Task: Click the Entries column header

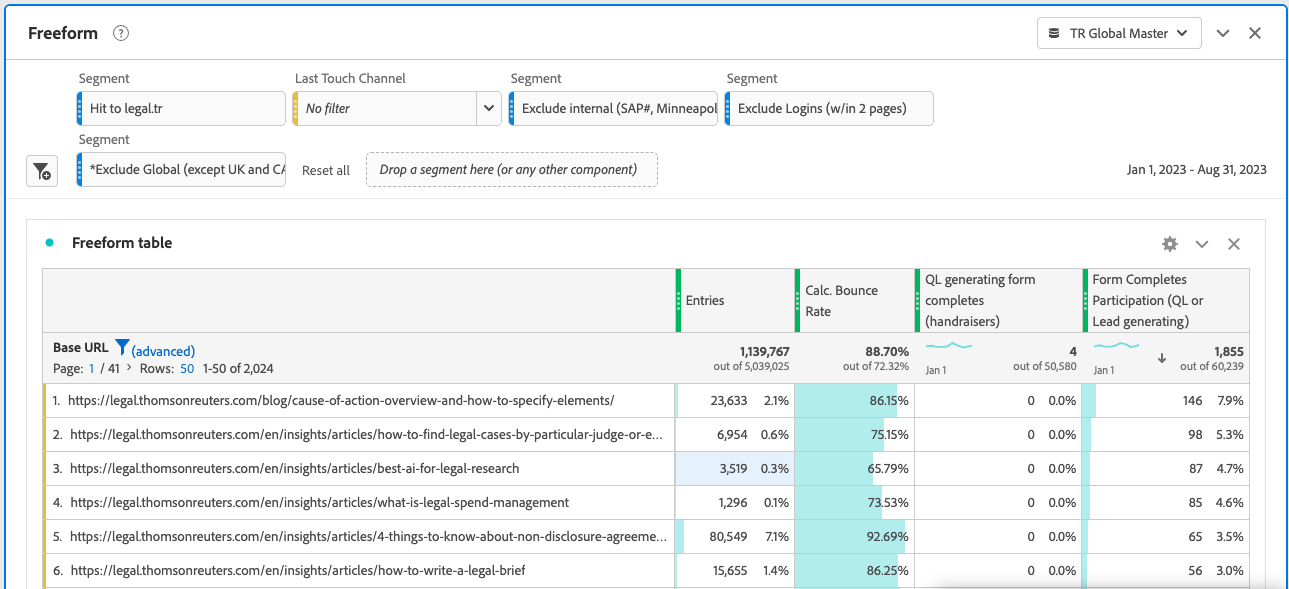Action: click(x=705, y=300)
